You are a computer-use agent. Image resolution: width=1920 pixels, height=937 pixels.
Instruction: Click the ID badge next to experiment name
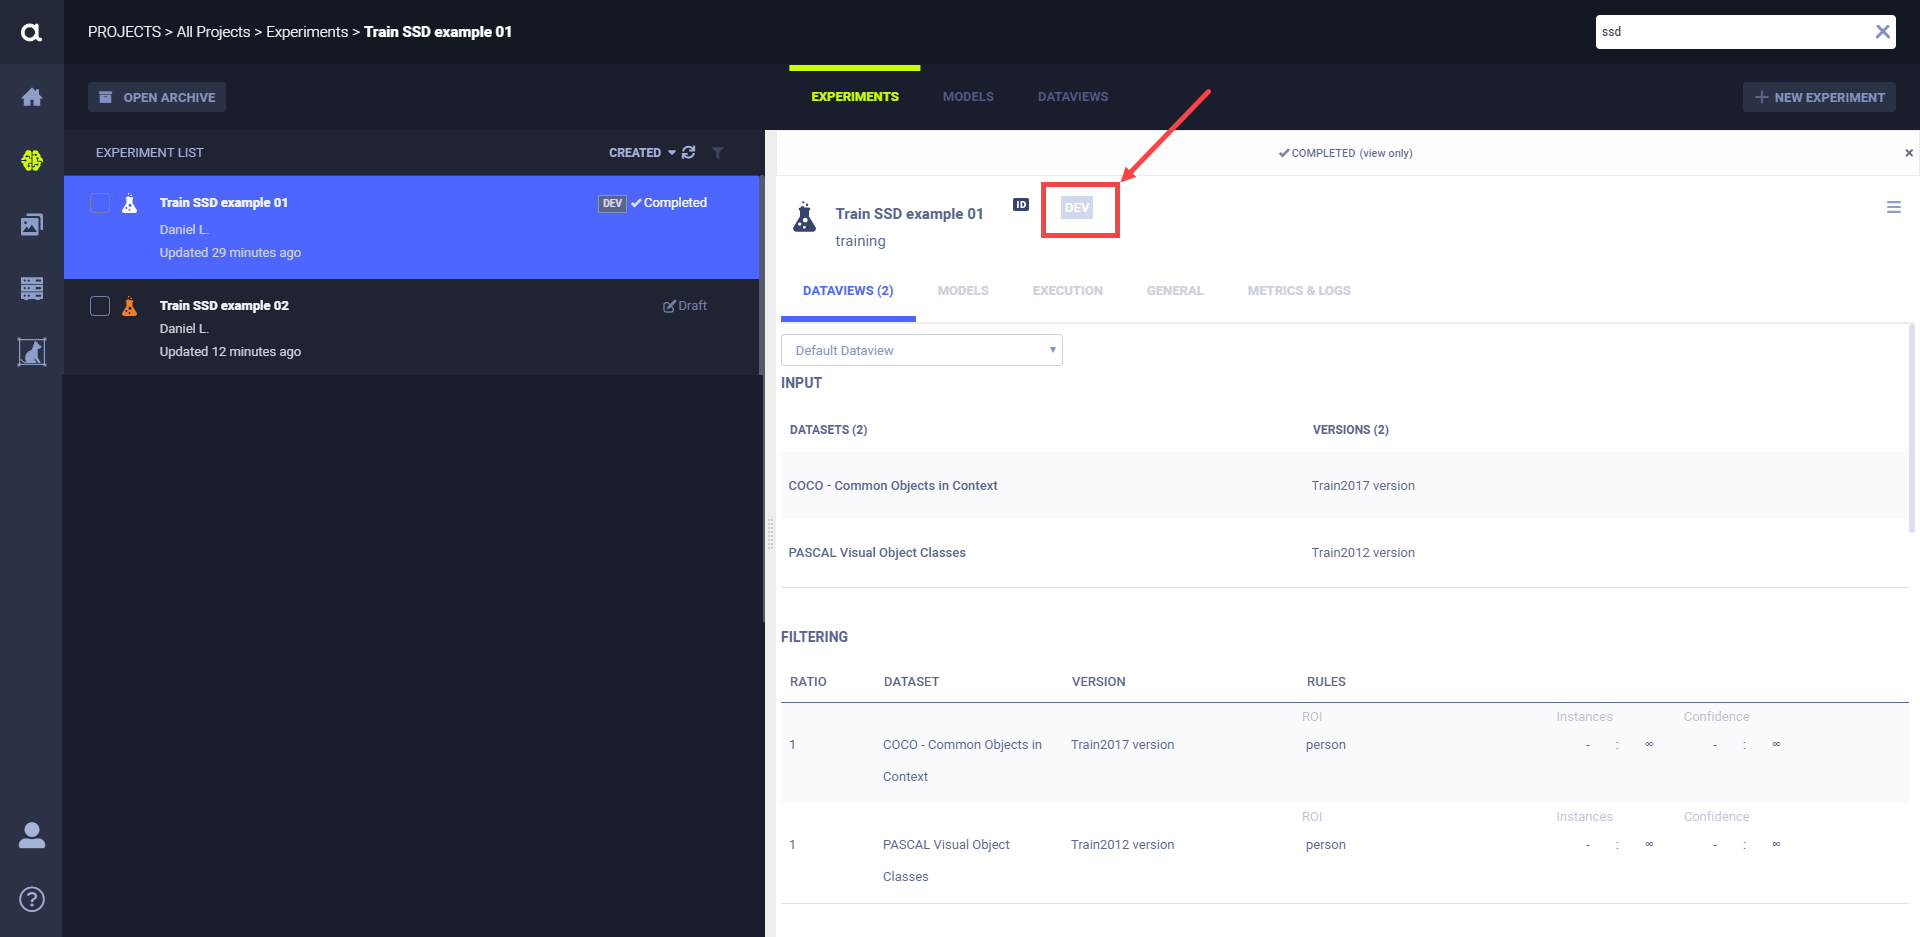coord(1020,205)
